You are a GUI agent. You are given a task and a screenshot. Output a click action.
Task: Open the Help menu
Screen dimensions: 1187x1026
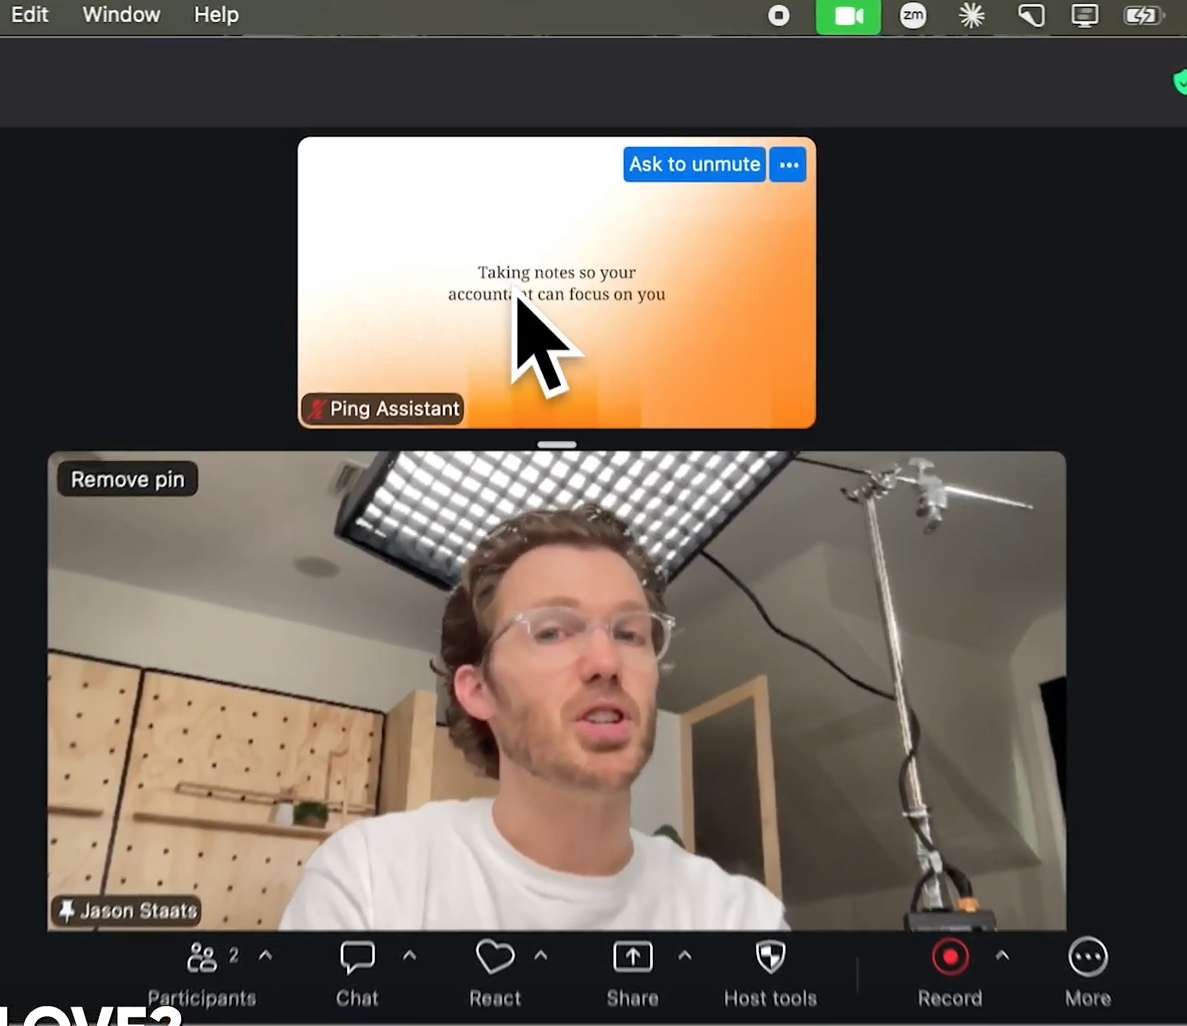click(217, 14)
